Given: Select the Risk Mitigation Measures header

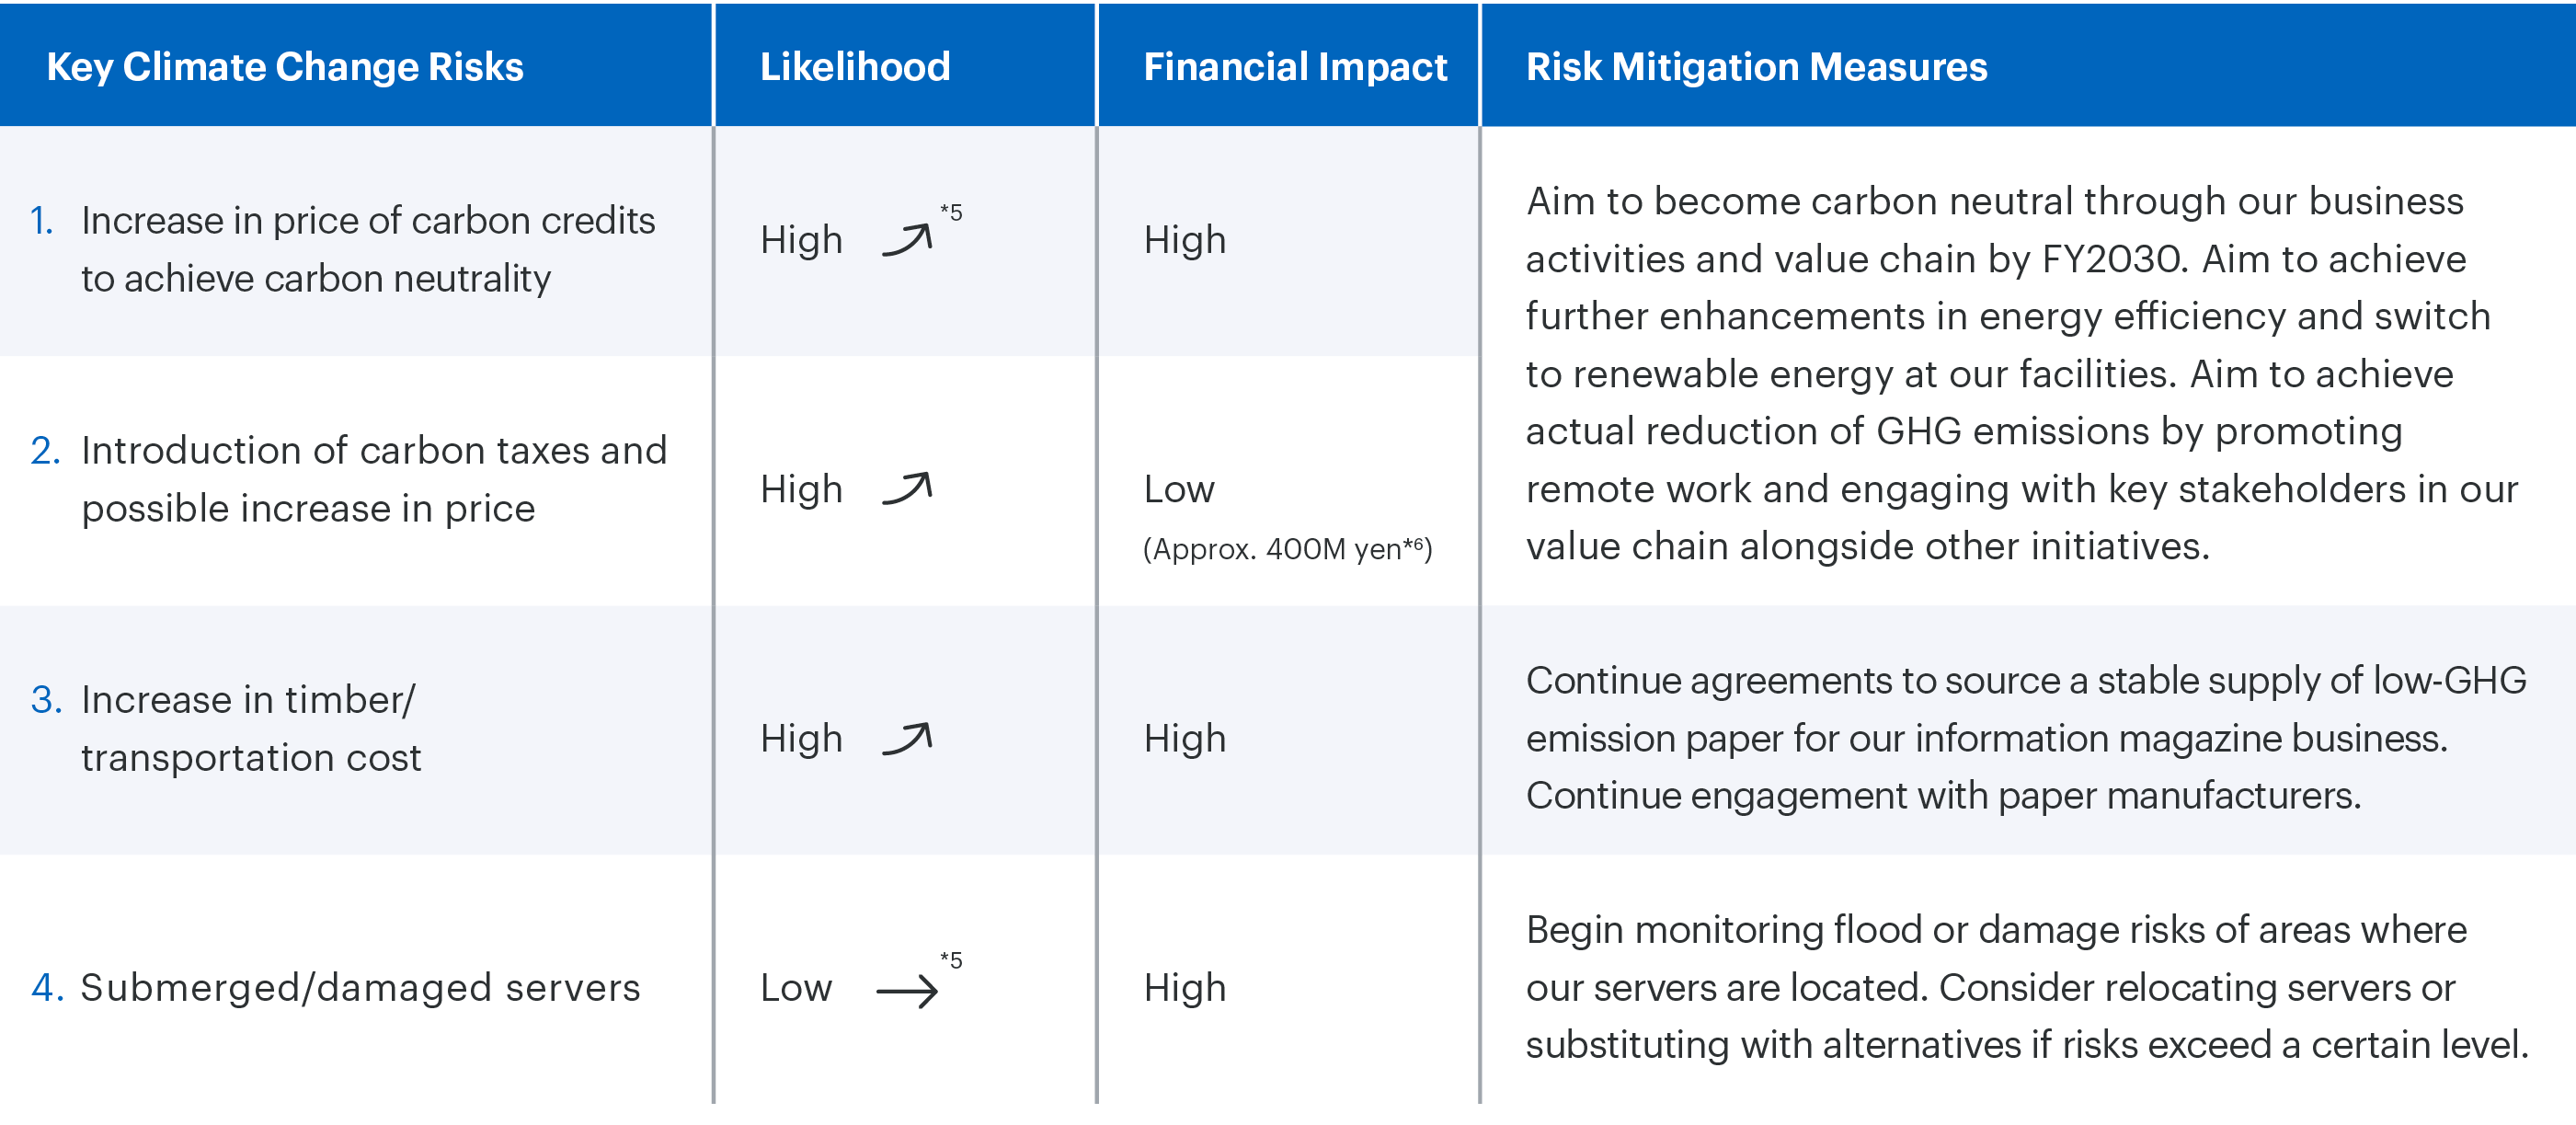Looking at the screenshot, I should [x=1756, y=67].
